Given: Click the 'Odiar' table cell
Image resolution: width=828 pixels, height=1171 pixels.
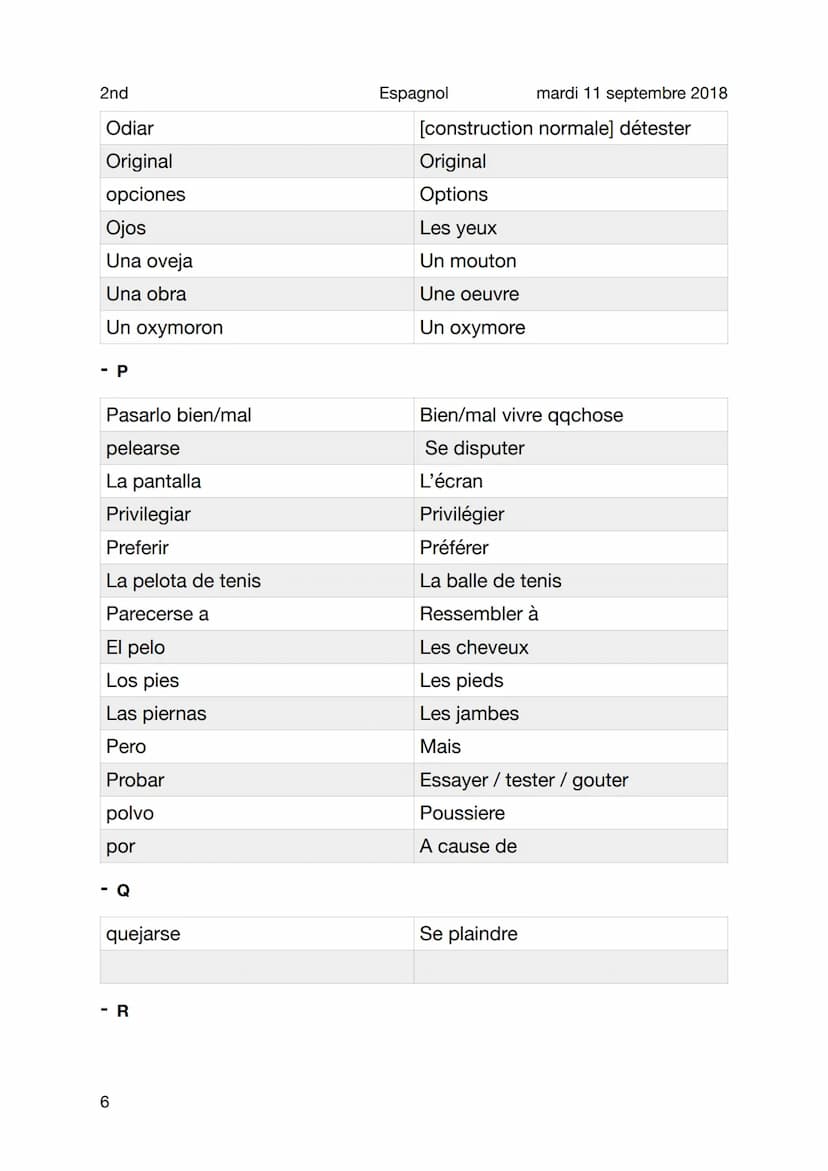Looking at the screenshot, I should click(257, 128).
